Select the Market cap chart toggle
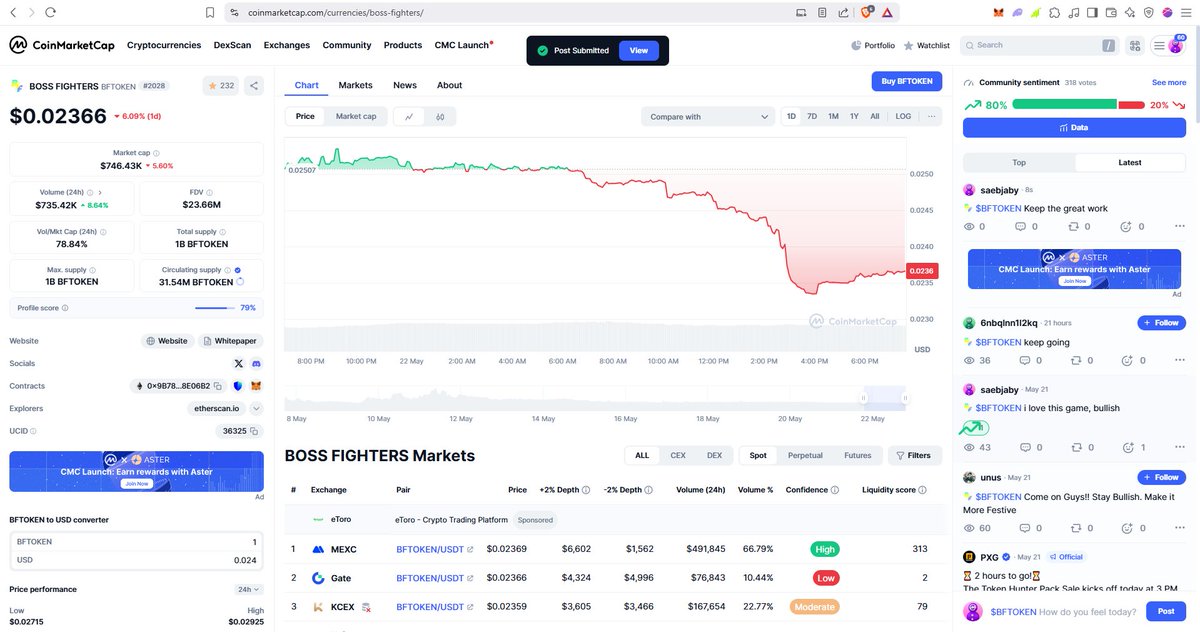Image resolution: width=1200 pixels, height=632 pixels. pyautogui.click(x=356, y=117)
